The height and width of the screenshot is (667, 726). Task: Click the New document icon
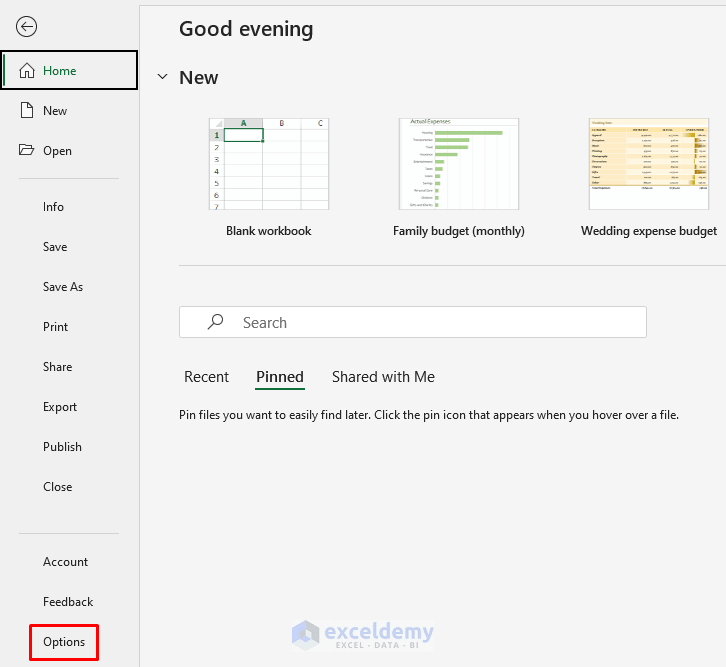(27, 111)
